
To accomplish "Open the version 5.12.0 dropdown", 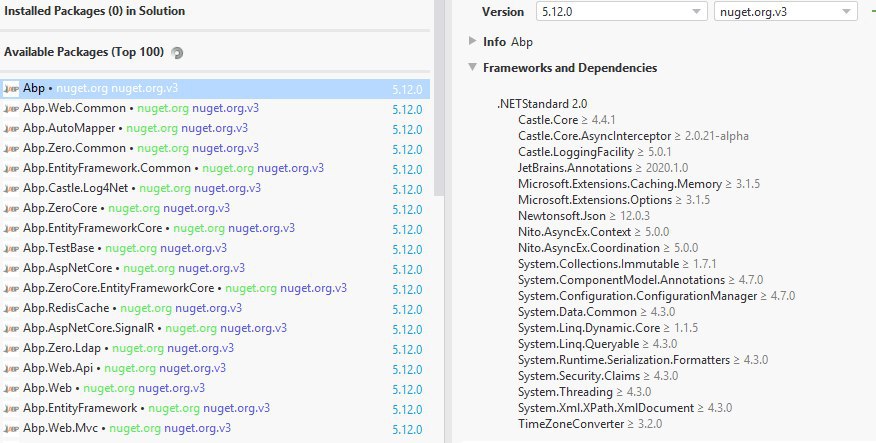I will pyautogui.click(x=621, y=12).
